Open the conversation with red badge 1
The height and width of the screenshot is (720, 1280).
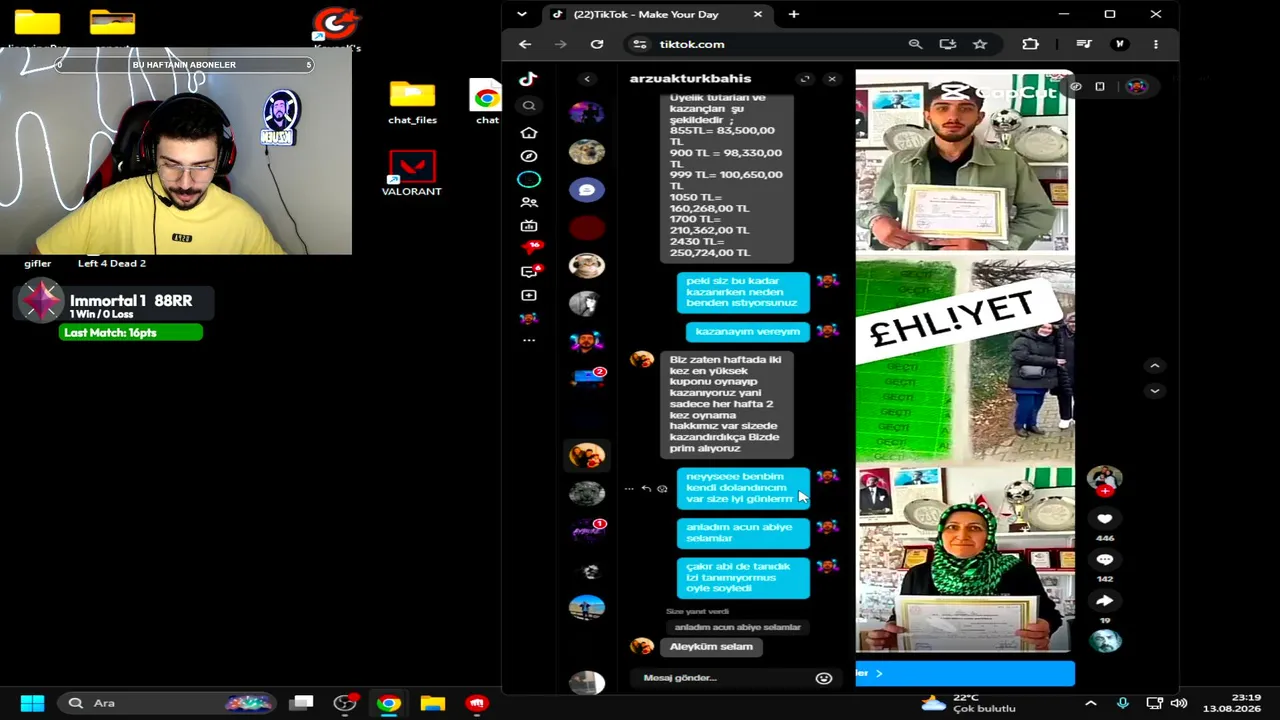pos(587,530)
